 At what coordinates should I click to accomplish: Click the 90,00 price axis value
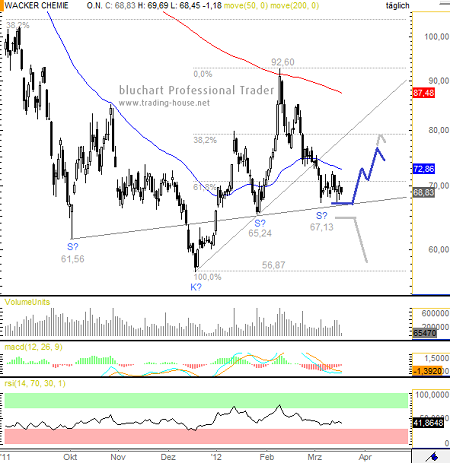coord(439,81)
